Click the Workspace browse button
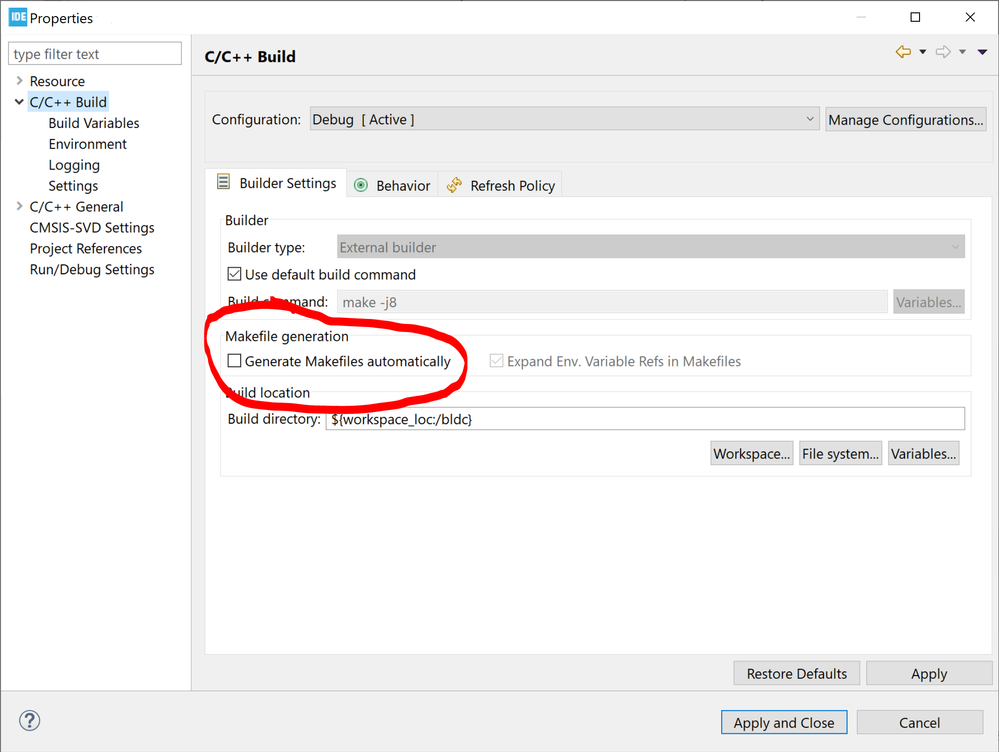 pyautogui.click(x=751, y=454)
